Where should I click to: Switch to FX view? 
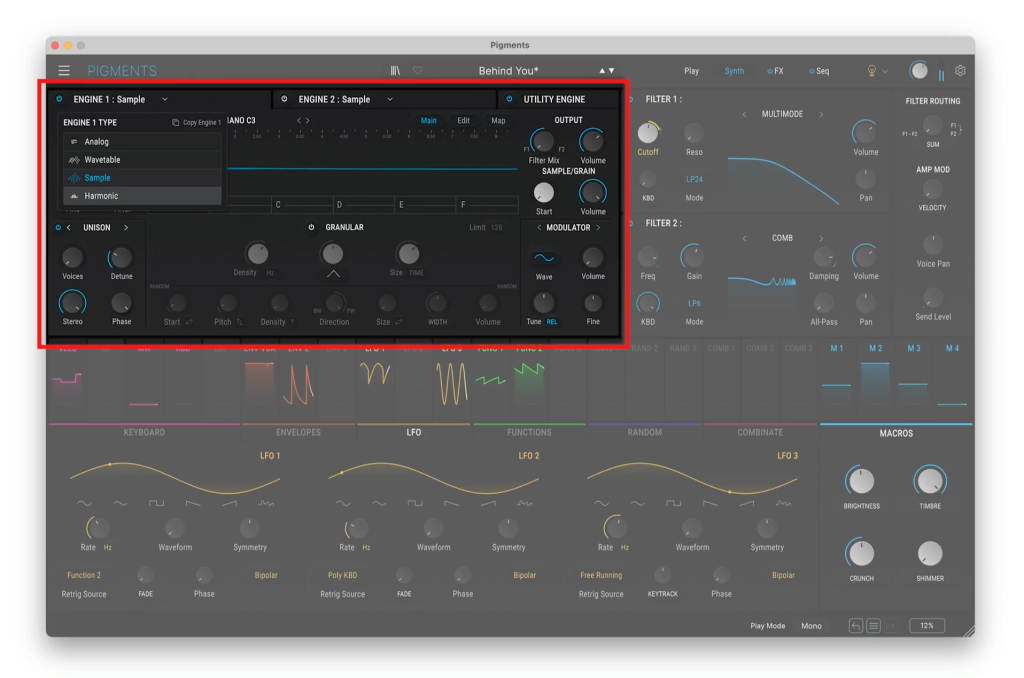(776, 71)
